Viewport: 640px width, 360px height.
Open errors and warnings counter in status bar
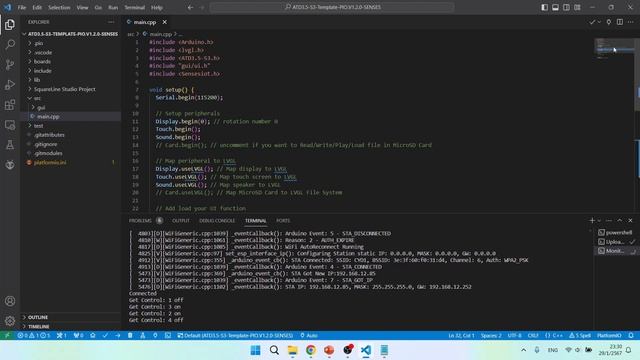point(33,336)
